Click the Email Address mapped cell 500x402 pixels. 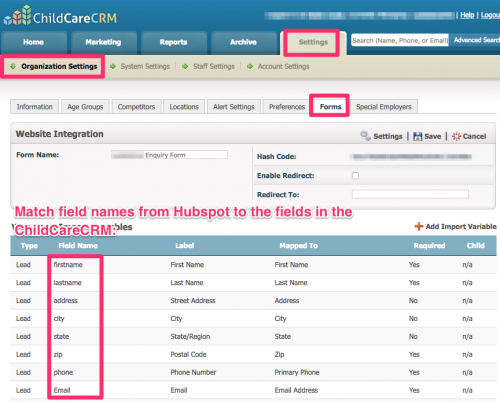tap(296, 390)
